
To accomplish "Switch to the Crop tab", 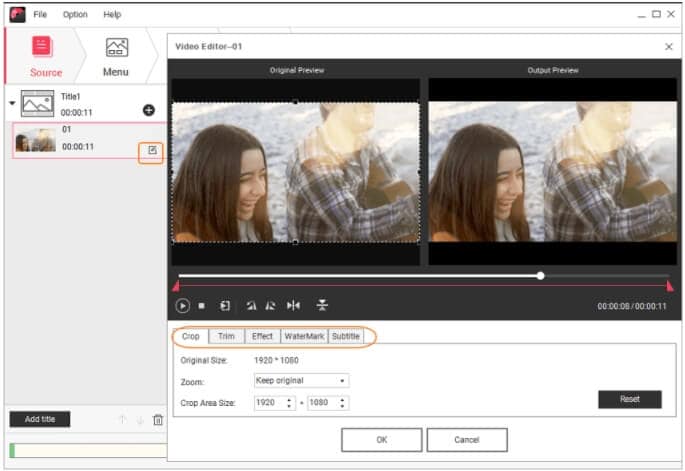I will (191, 336).
